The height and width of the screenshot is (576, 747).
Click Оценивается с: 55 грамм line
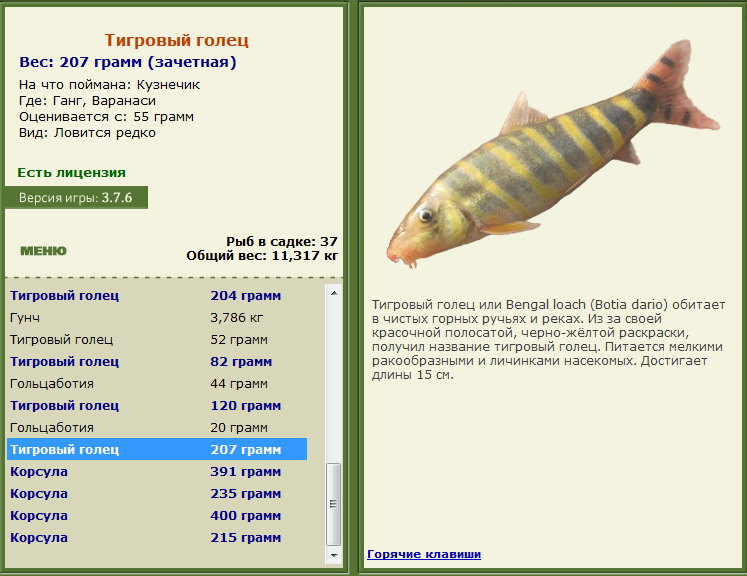tap(106, 117)
